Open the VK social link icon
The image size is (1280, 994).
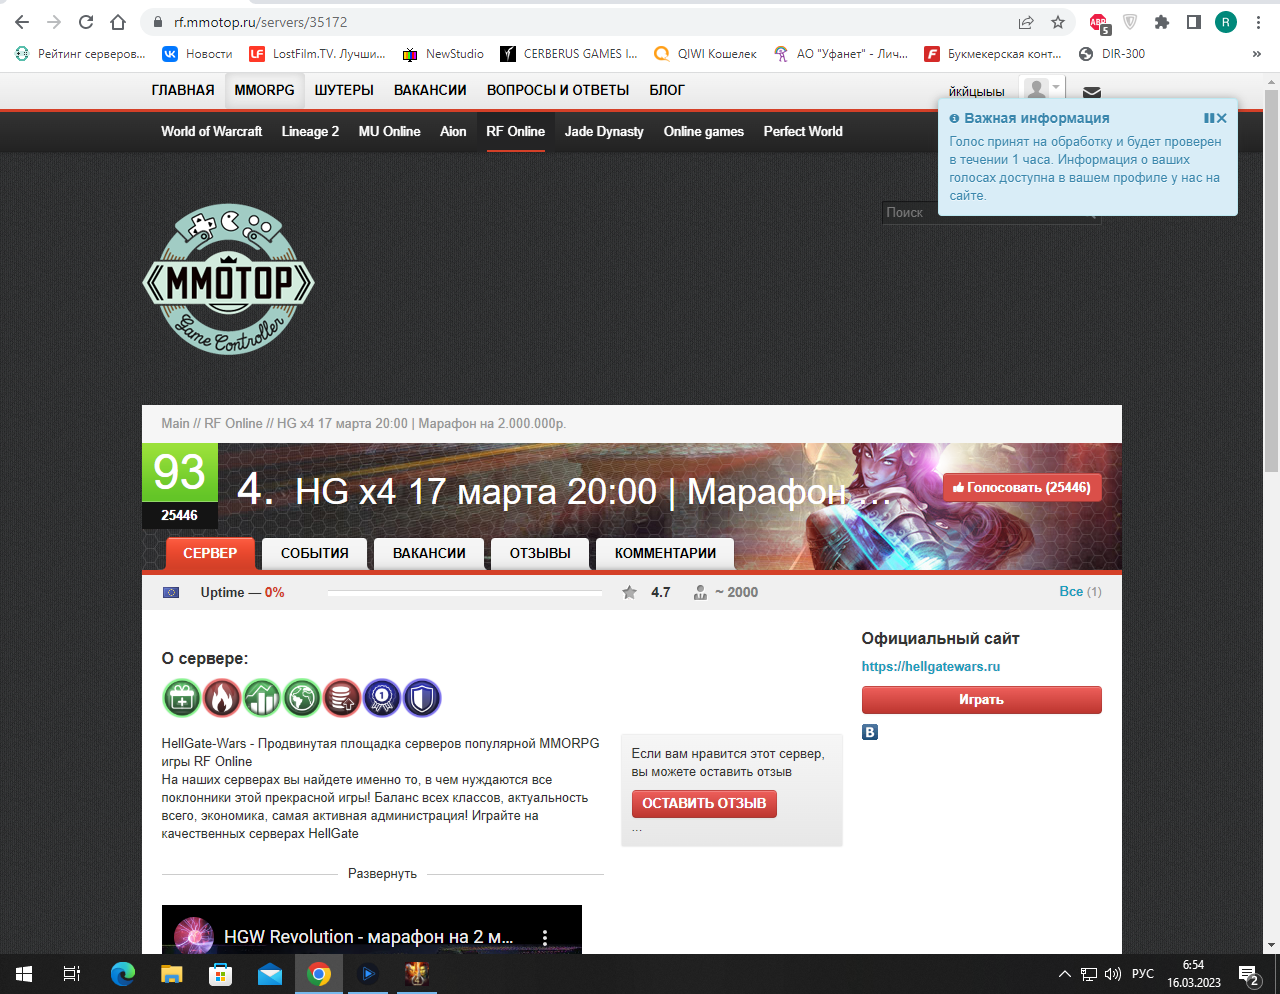870,732
